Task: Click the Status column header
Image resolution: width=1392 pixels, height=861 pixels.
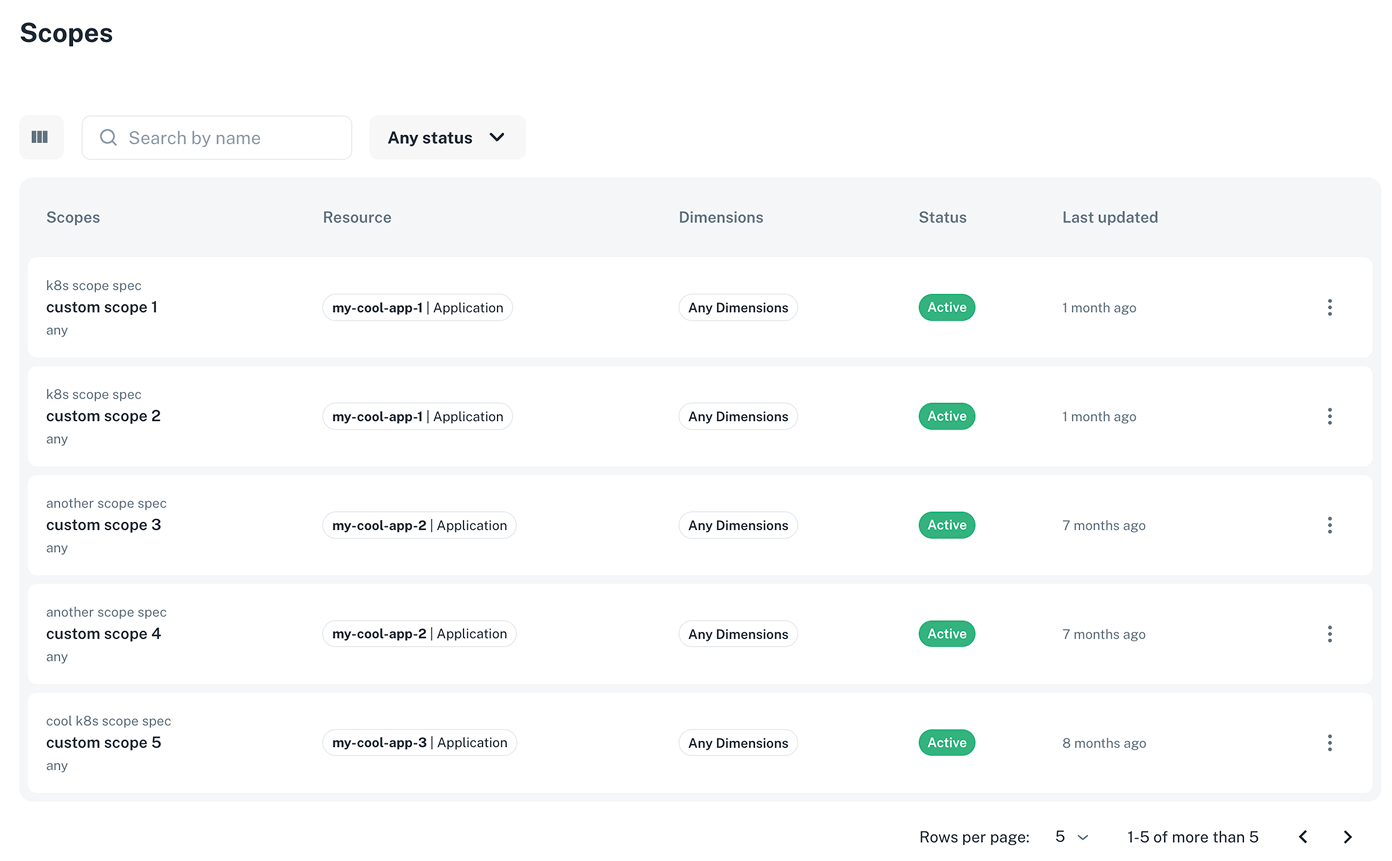Action: coord(942,217)
